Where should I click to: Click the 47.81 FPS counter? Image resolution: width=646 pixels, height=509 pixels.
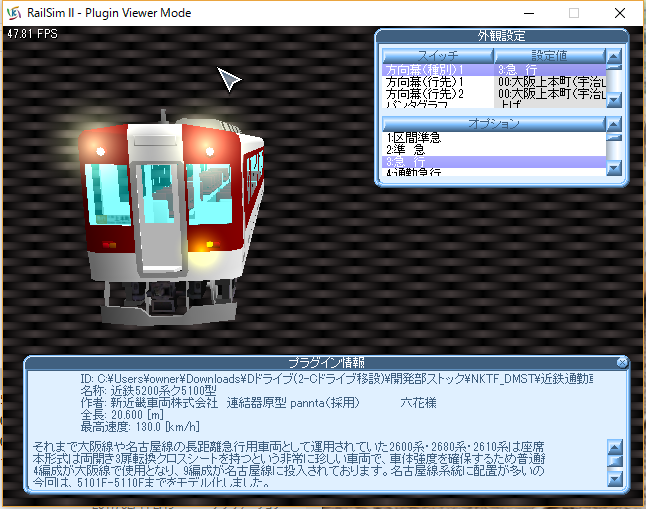coord(32,34)
